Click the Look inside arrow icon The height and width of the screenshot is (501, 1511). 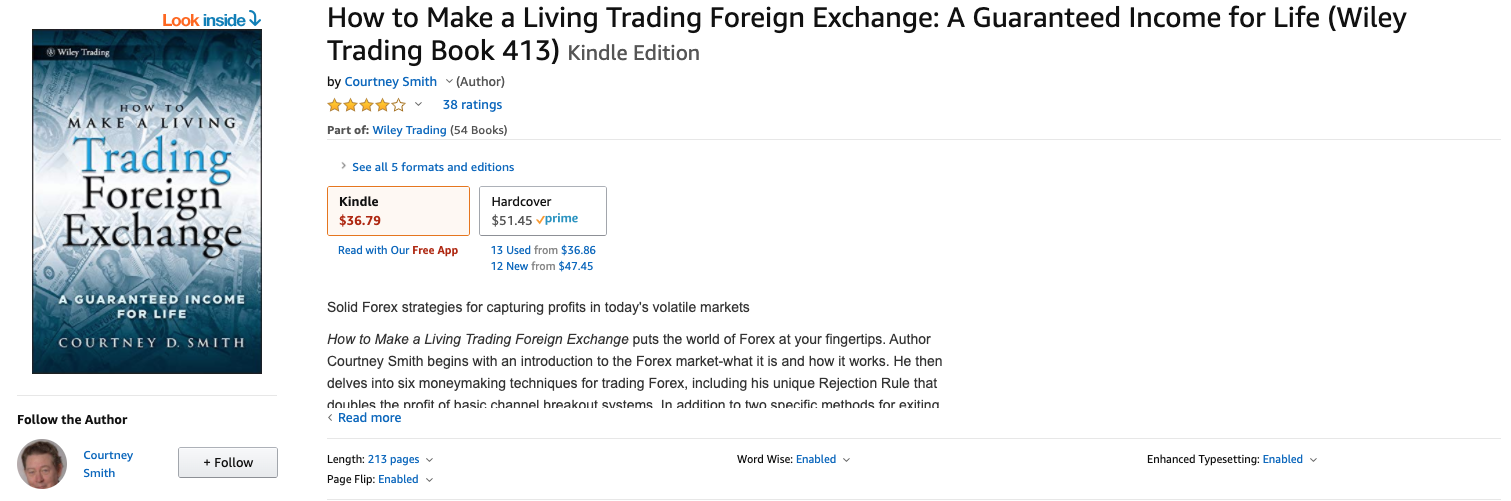(255, 18)
